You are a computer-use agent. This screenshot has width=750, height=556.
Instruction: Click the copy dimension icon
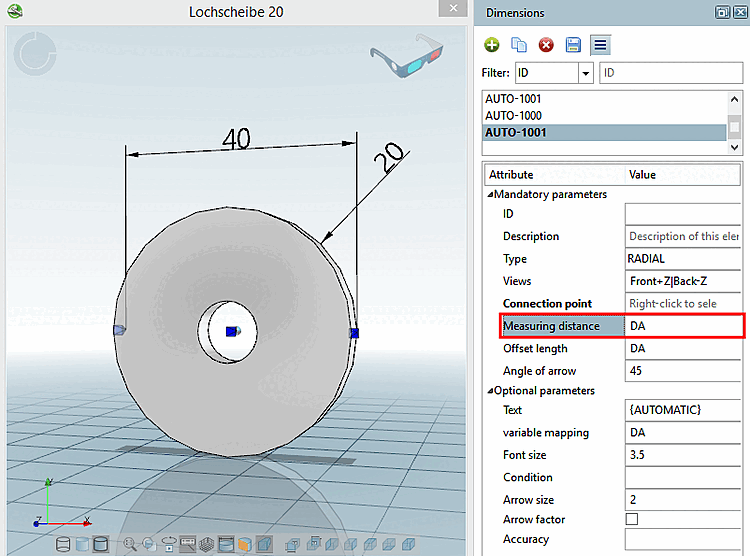tap(519, 45)
